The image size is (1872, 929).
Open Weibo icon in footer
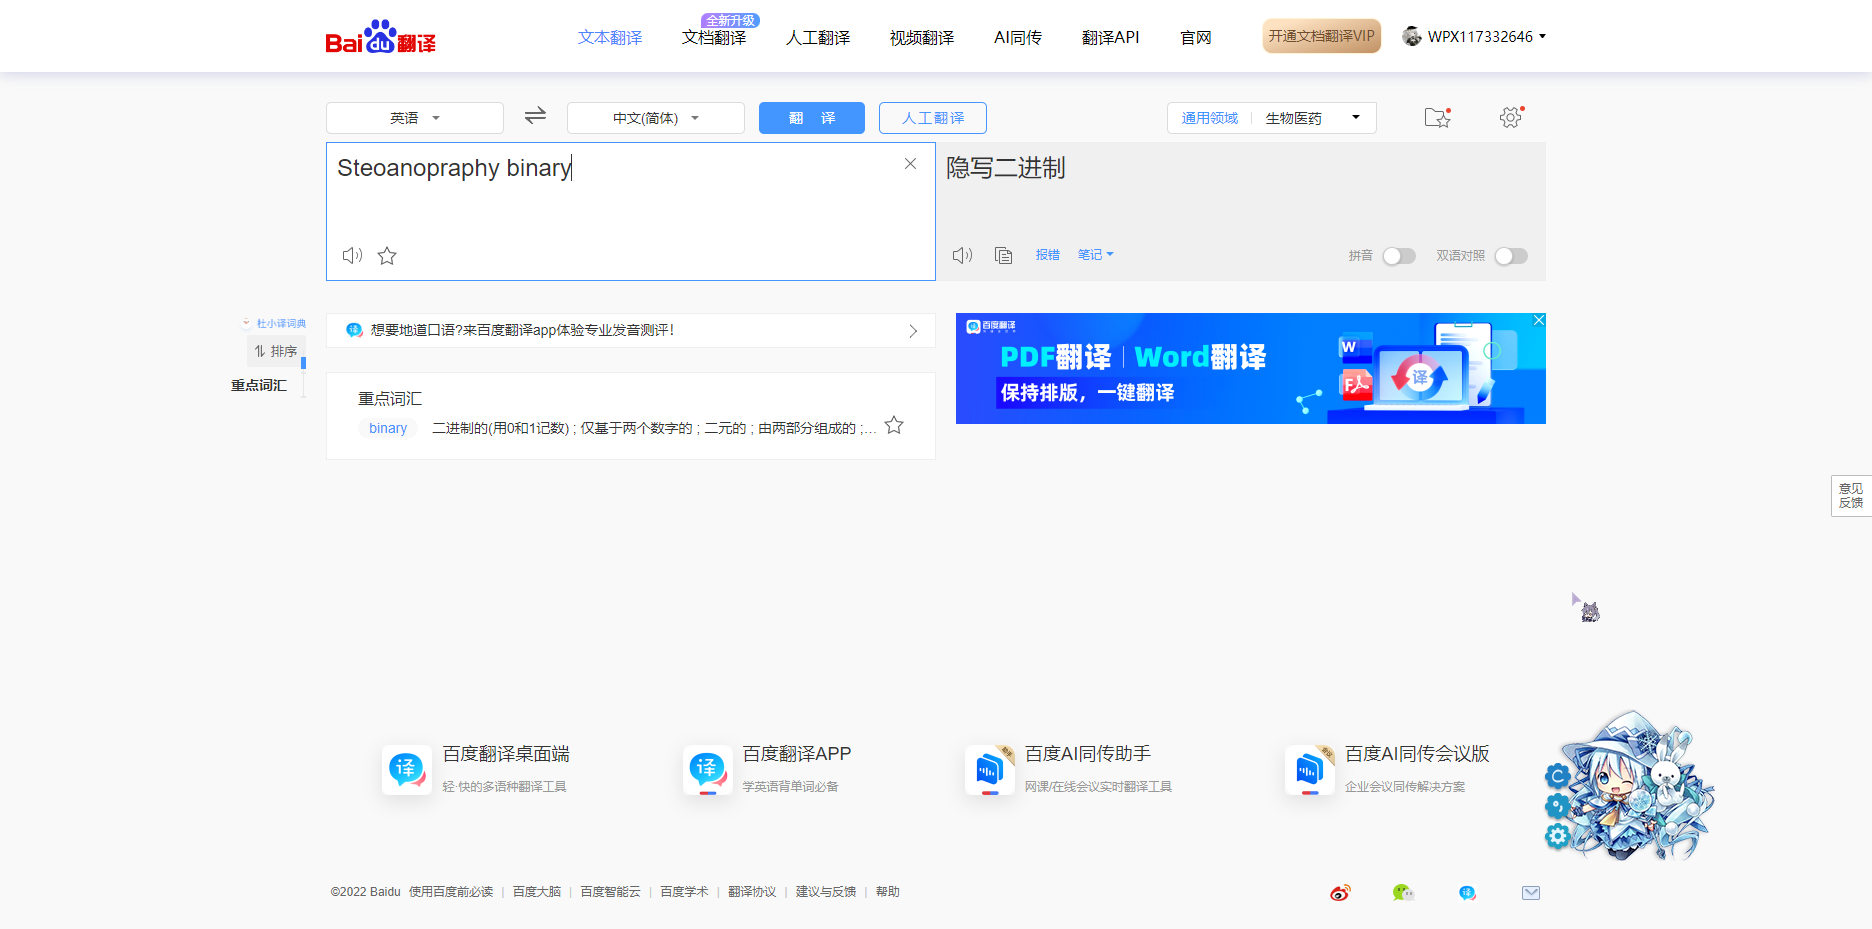point(1340,893)
